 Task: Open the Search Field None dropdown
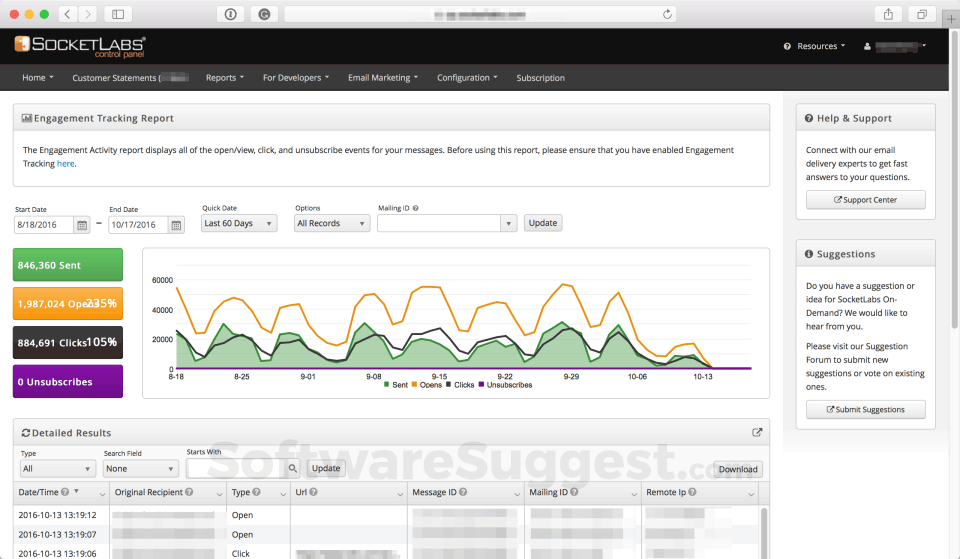coord(140,469)
